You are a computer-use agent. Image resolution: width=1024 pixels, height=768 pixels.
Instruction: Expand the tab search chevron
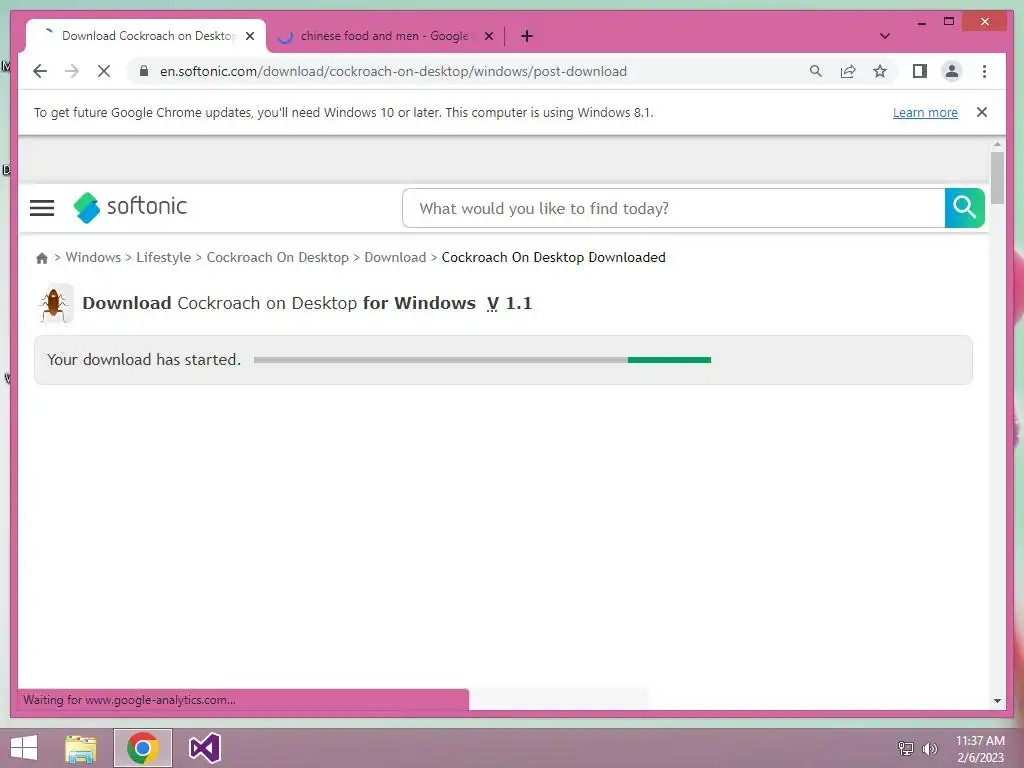click(x=884, y=36)
